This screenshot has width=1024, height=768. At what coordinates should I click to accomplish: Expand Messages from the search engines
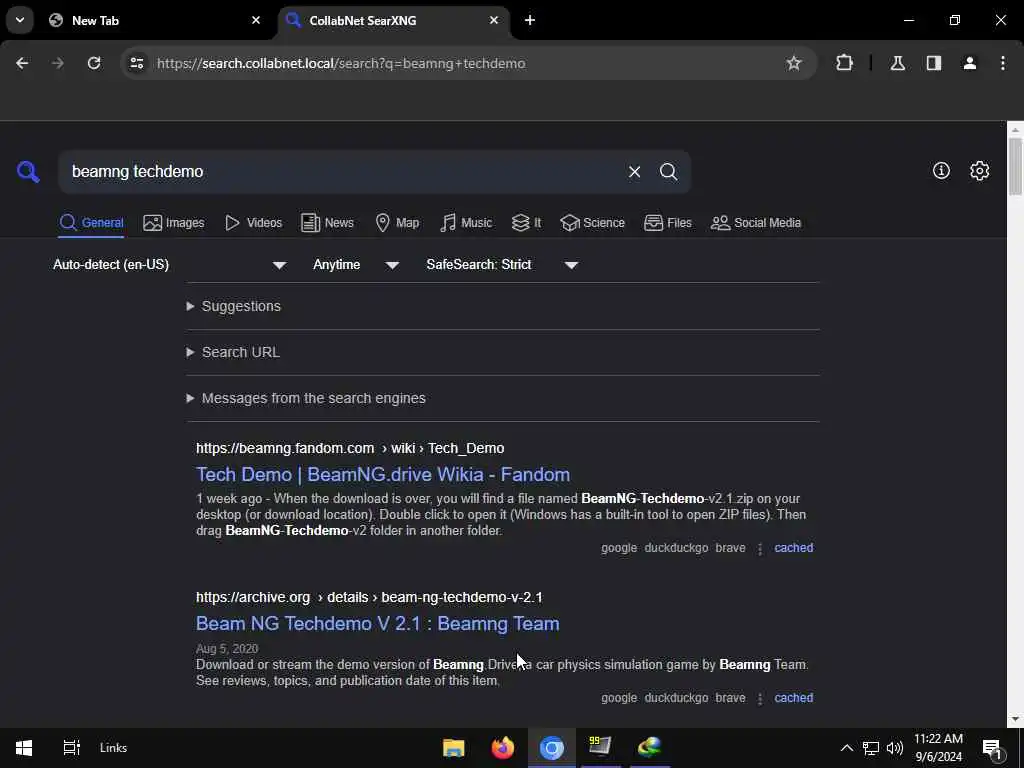(x=306, y=398)
